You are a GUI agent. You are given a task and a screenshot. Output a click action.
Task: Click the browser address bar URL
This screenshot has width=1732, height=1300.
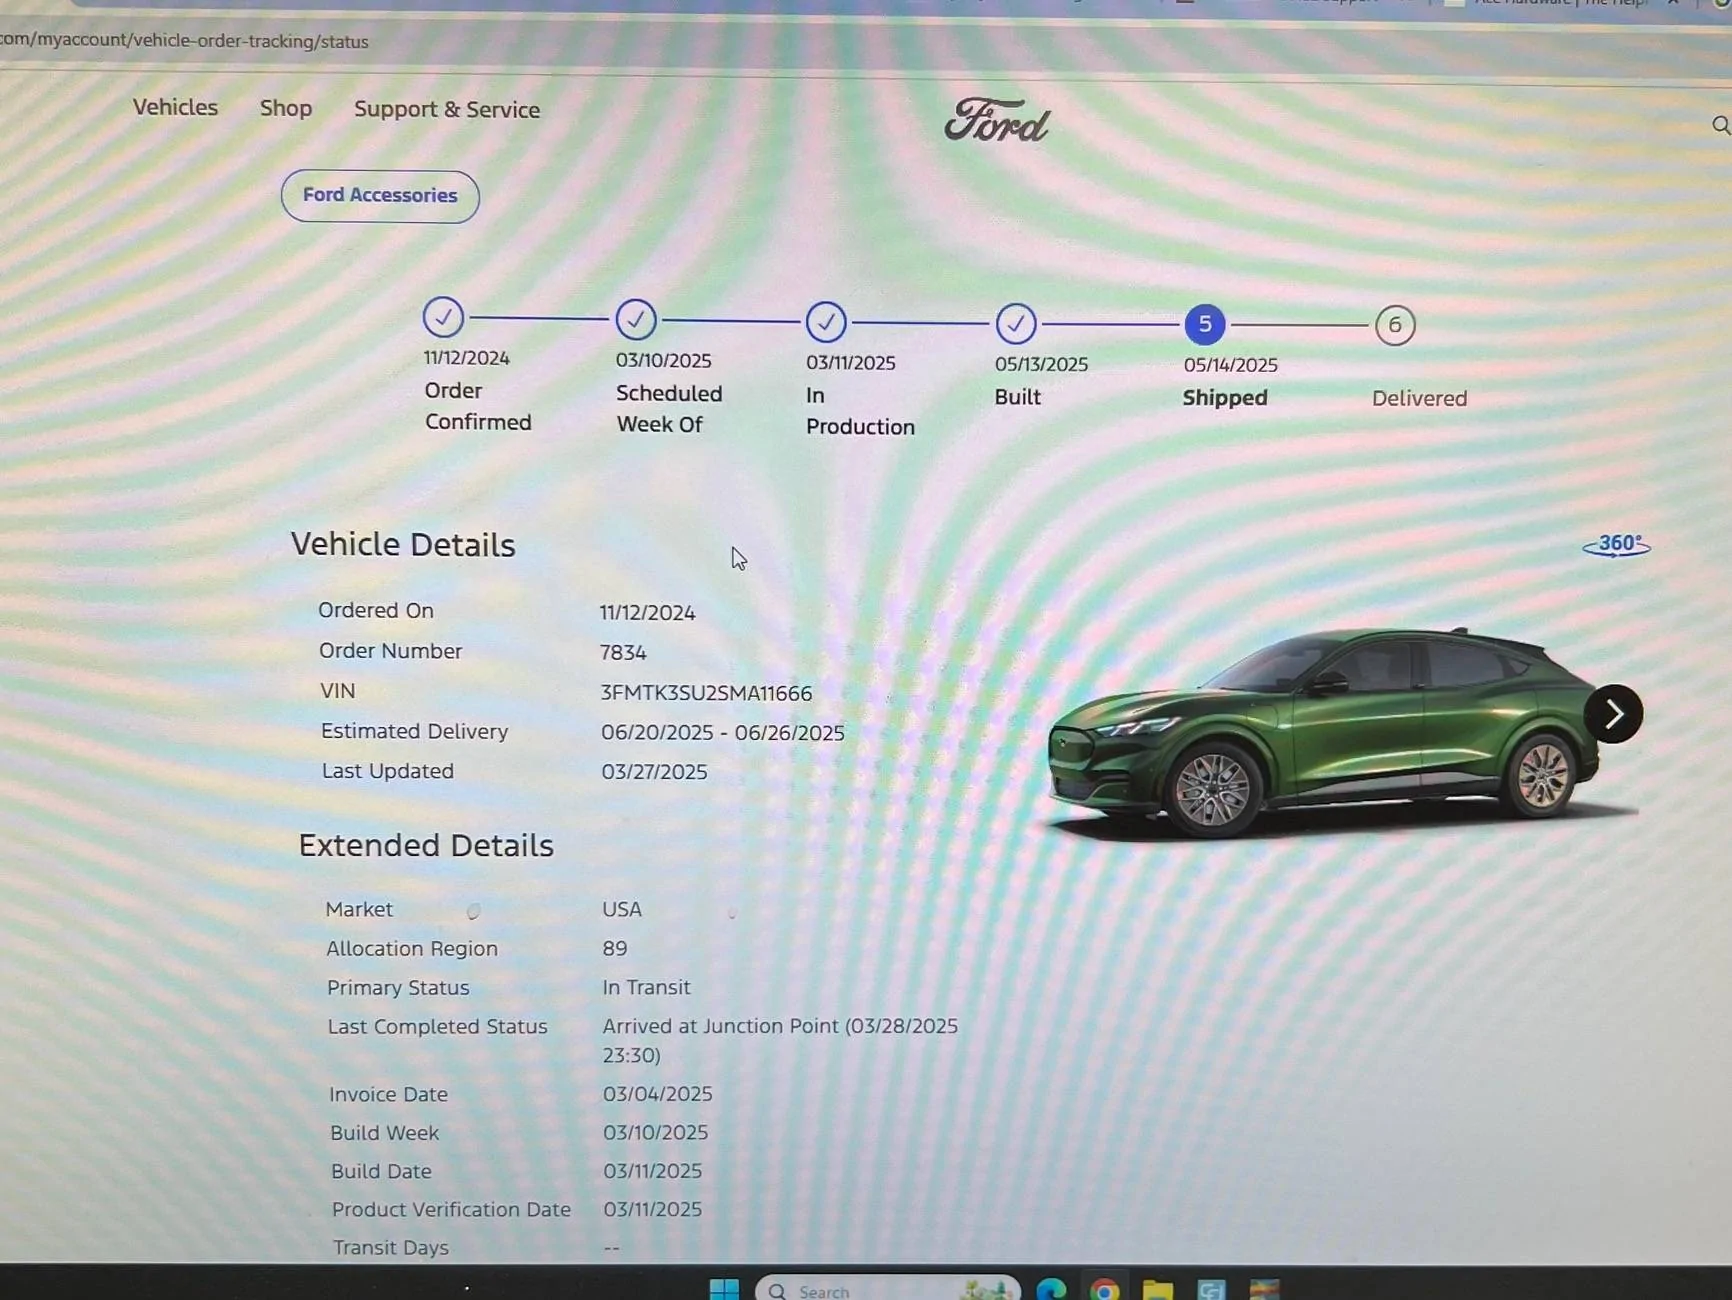coord(185,41)
